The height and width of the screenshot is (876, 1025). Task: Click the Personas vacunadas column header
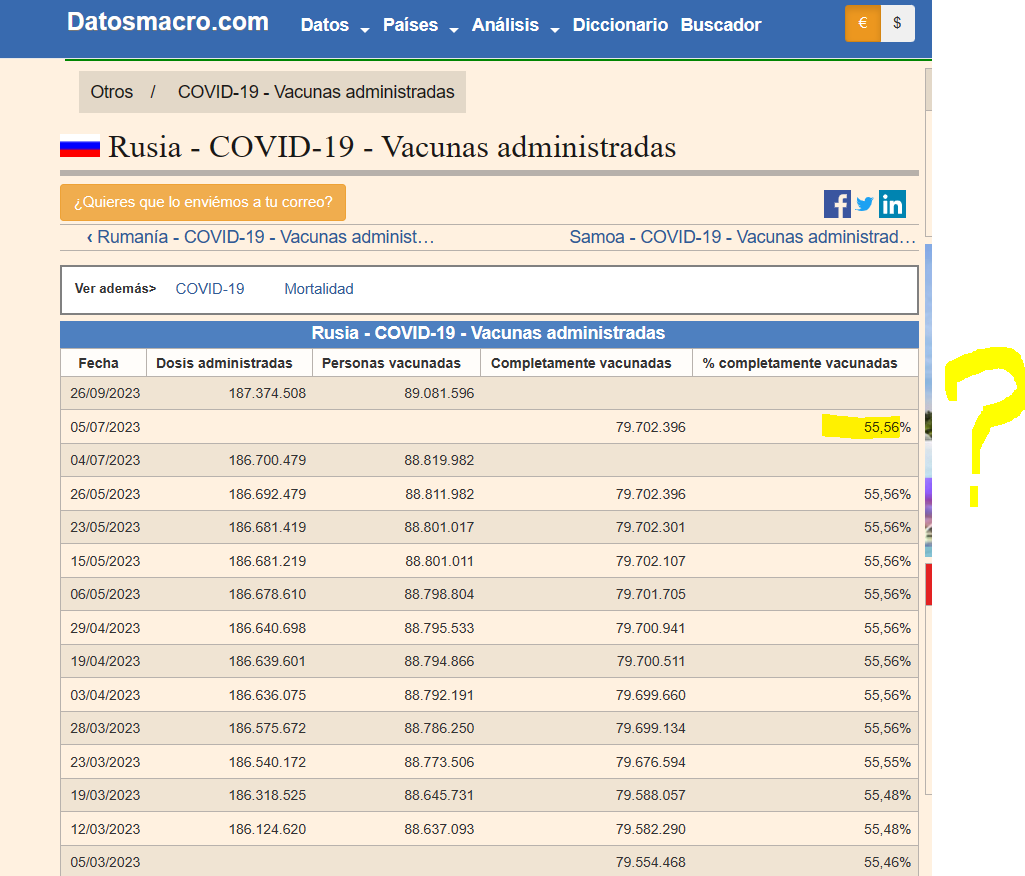pos(391,363)
